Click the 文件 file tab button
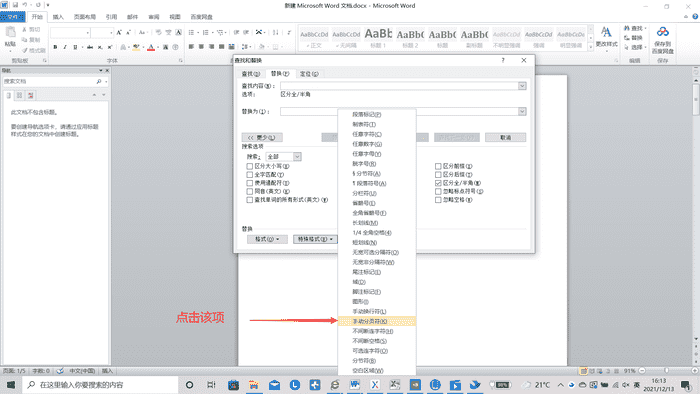Viewport: 700px width, 394px height. click(x=12, y=17)
